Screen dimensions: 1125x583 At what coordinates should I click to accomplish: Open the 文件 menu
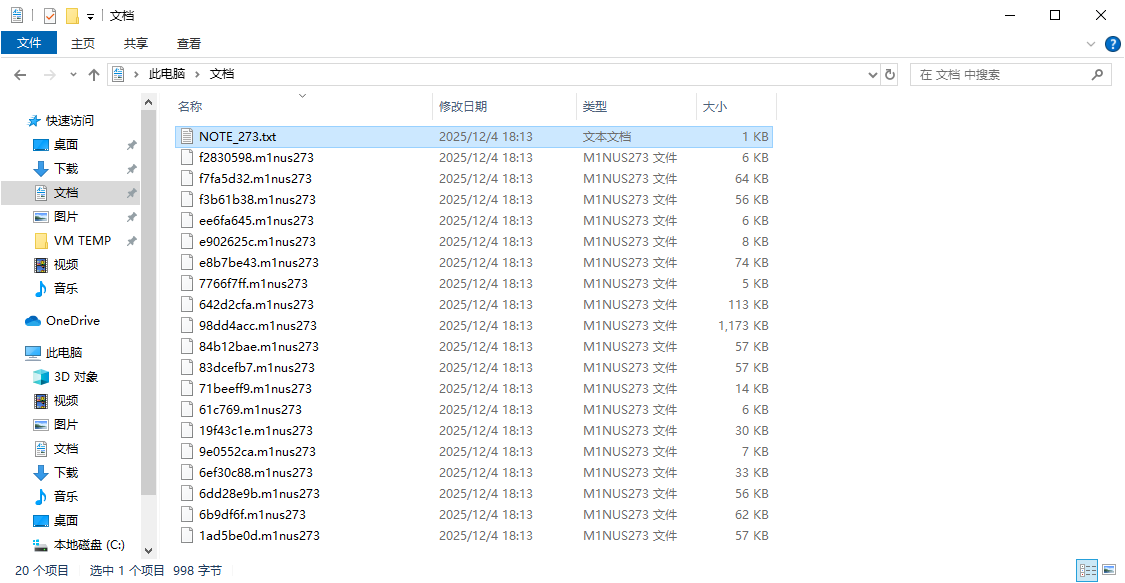pos(29,43)
